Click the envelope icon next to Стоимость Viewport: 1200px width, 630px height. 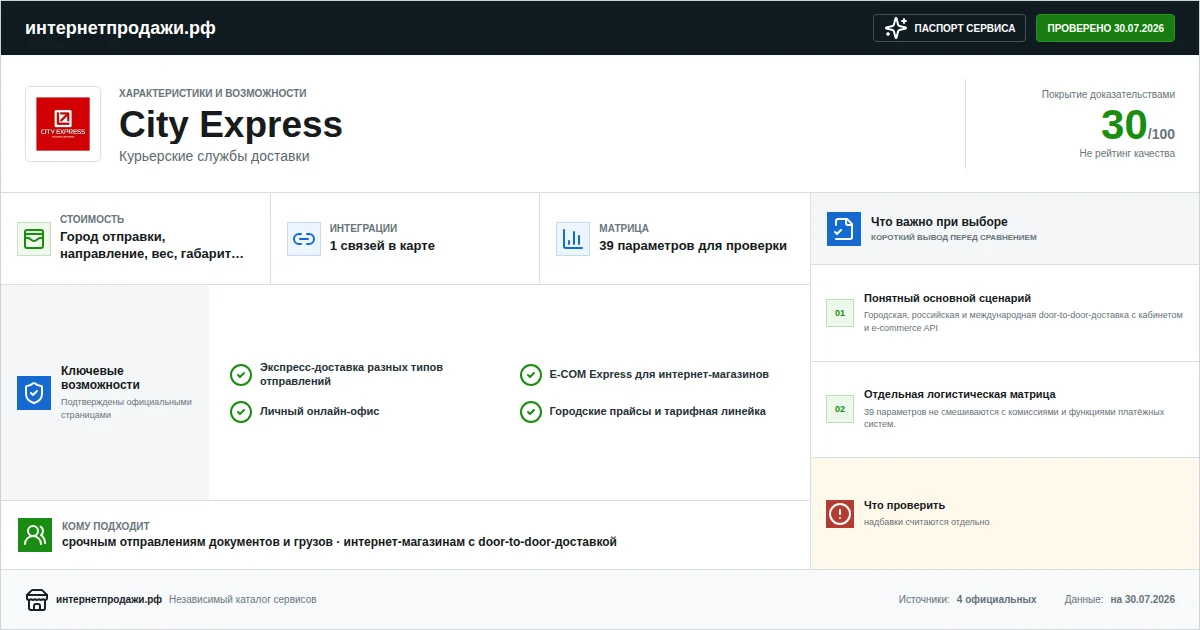click(x=34, y=239)
